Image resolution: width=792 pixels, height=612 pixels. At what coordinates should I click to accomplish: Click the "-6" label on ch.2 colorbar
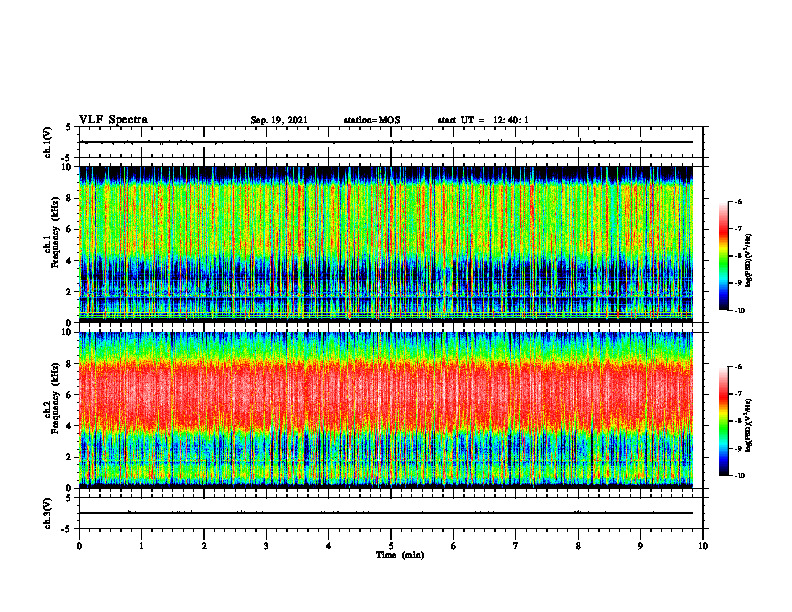click(x=739, y=367)
